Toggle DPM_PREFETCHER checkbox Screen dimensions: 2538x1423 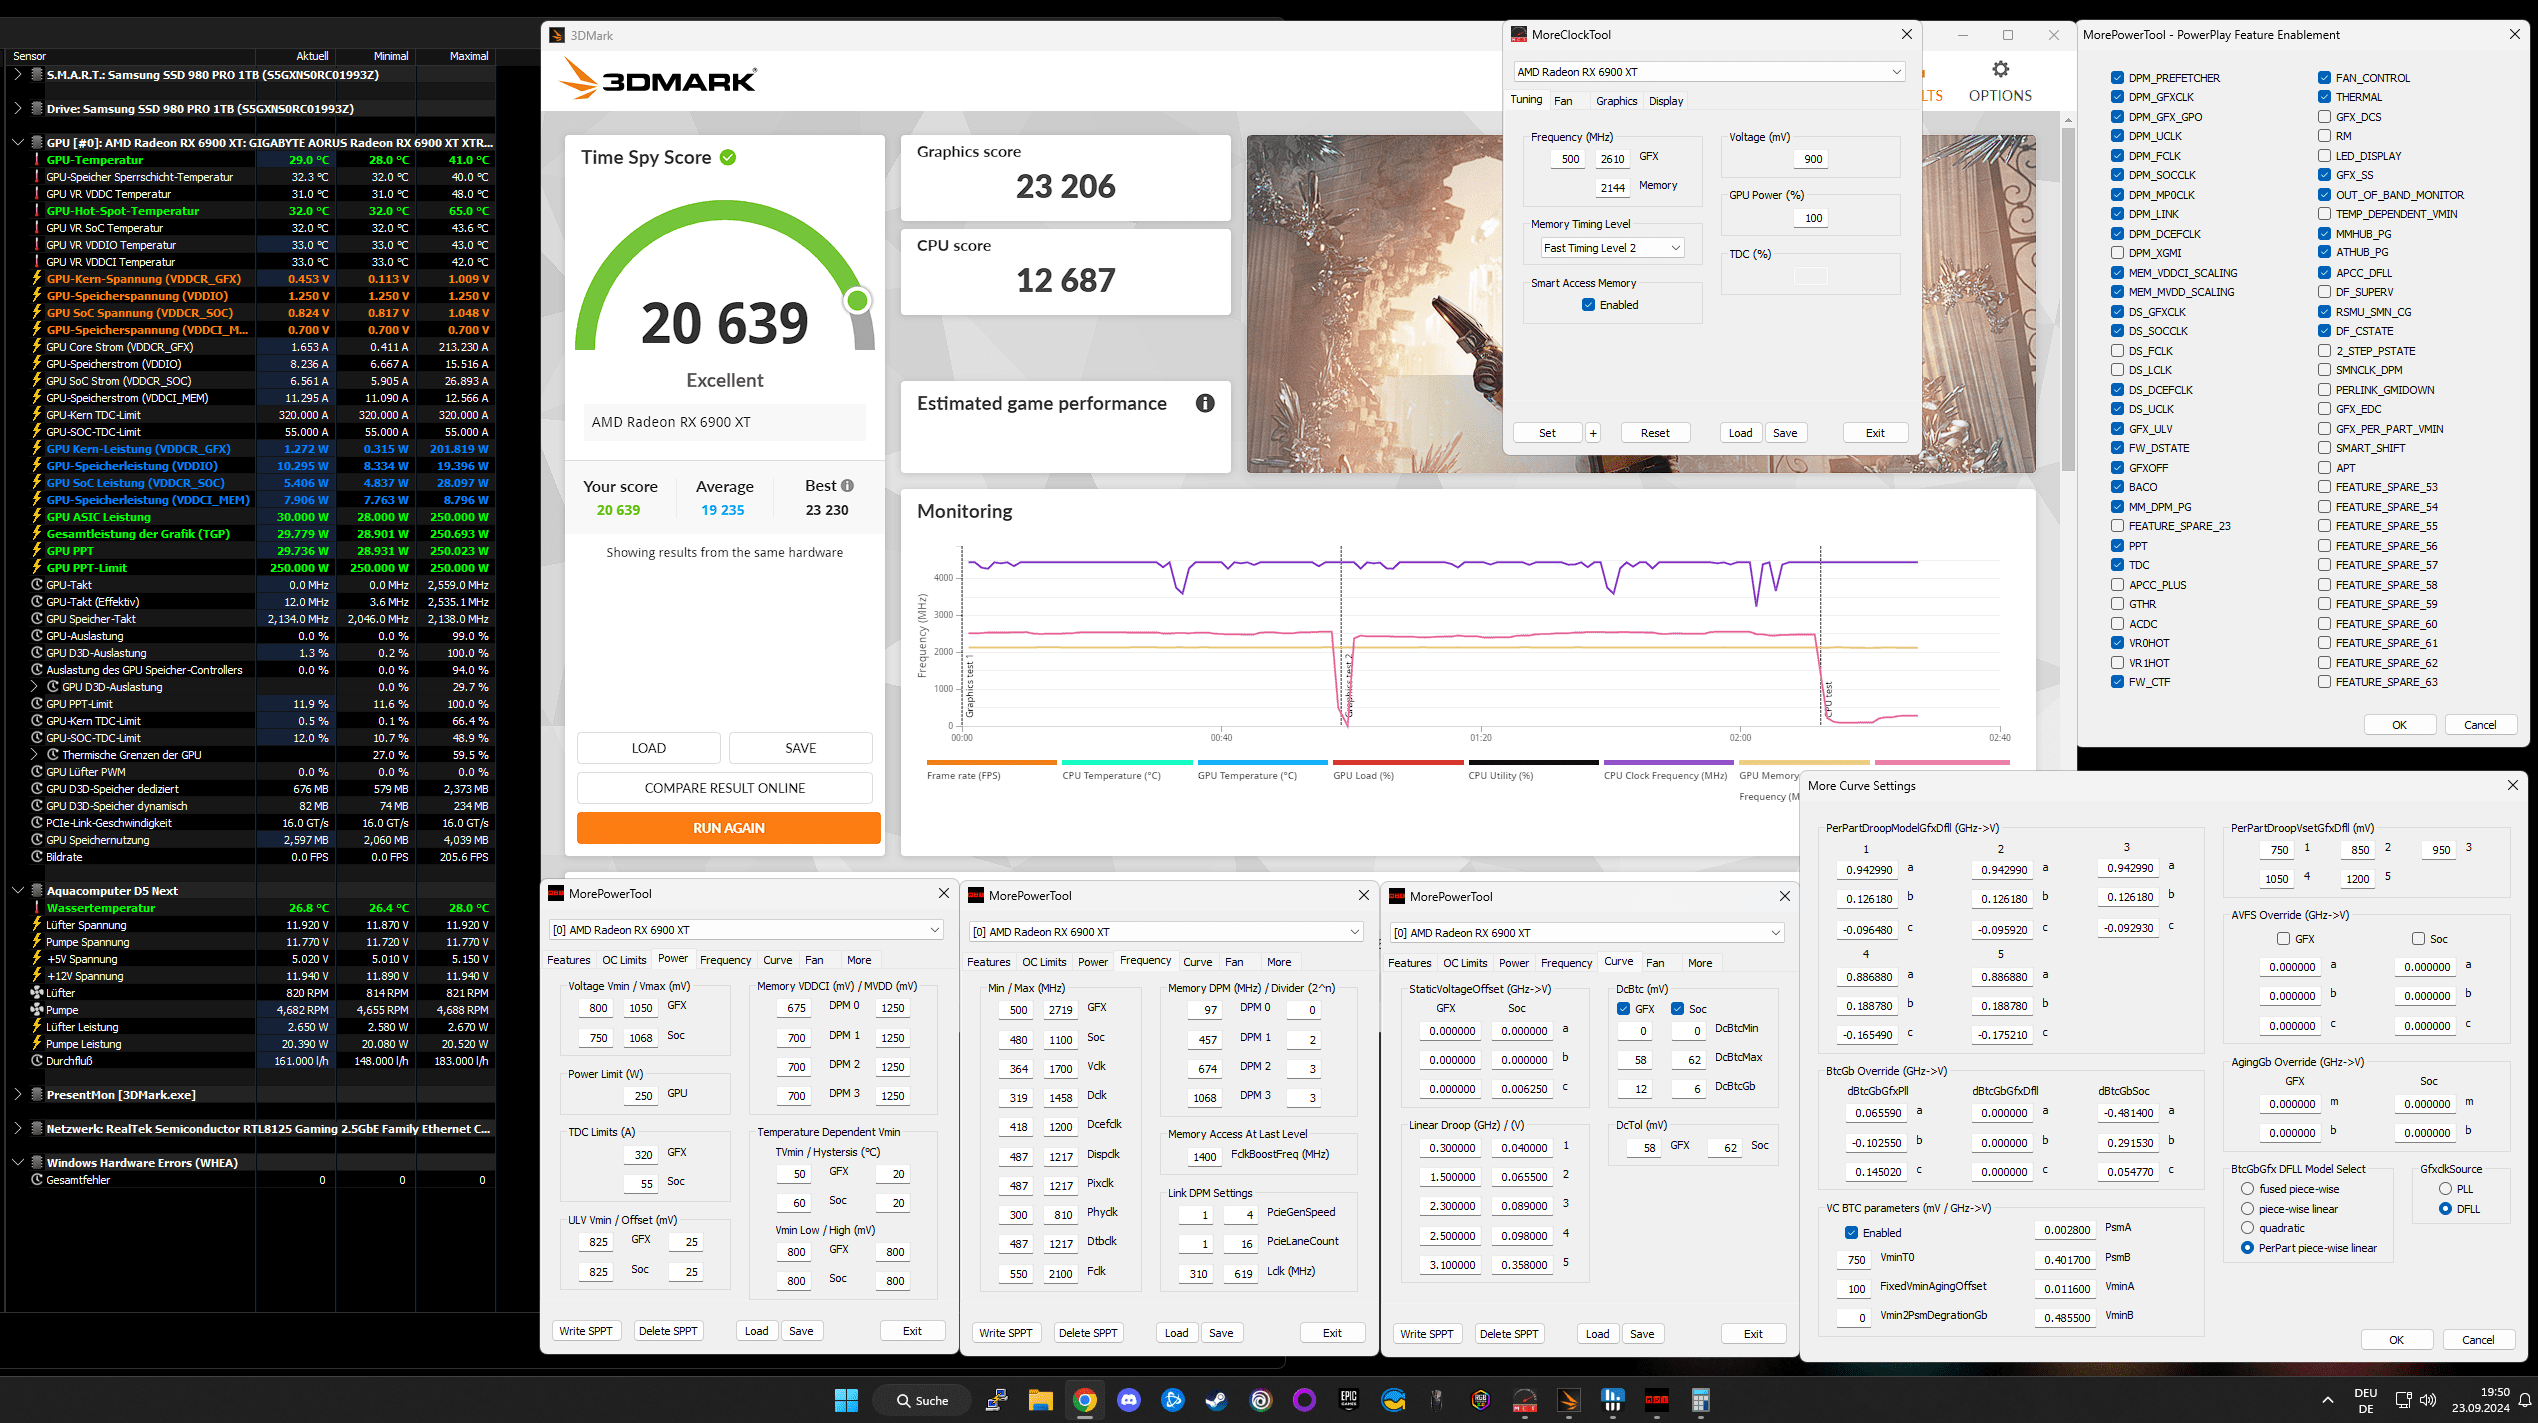point(2118,78)
